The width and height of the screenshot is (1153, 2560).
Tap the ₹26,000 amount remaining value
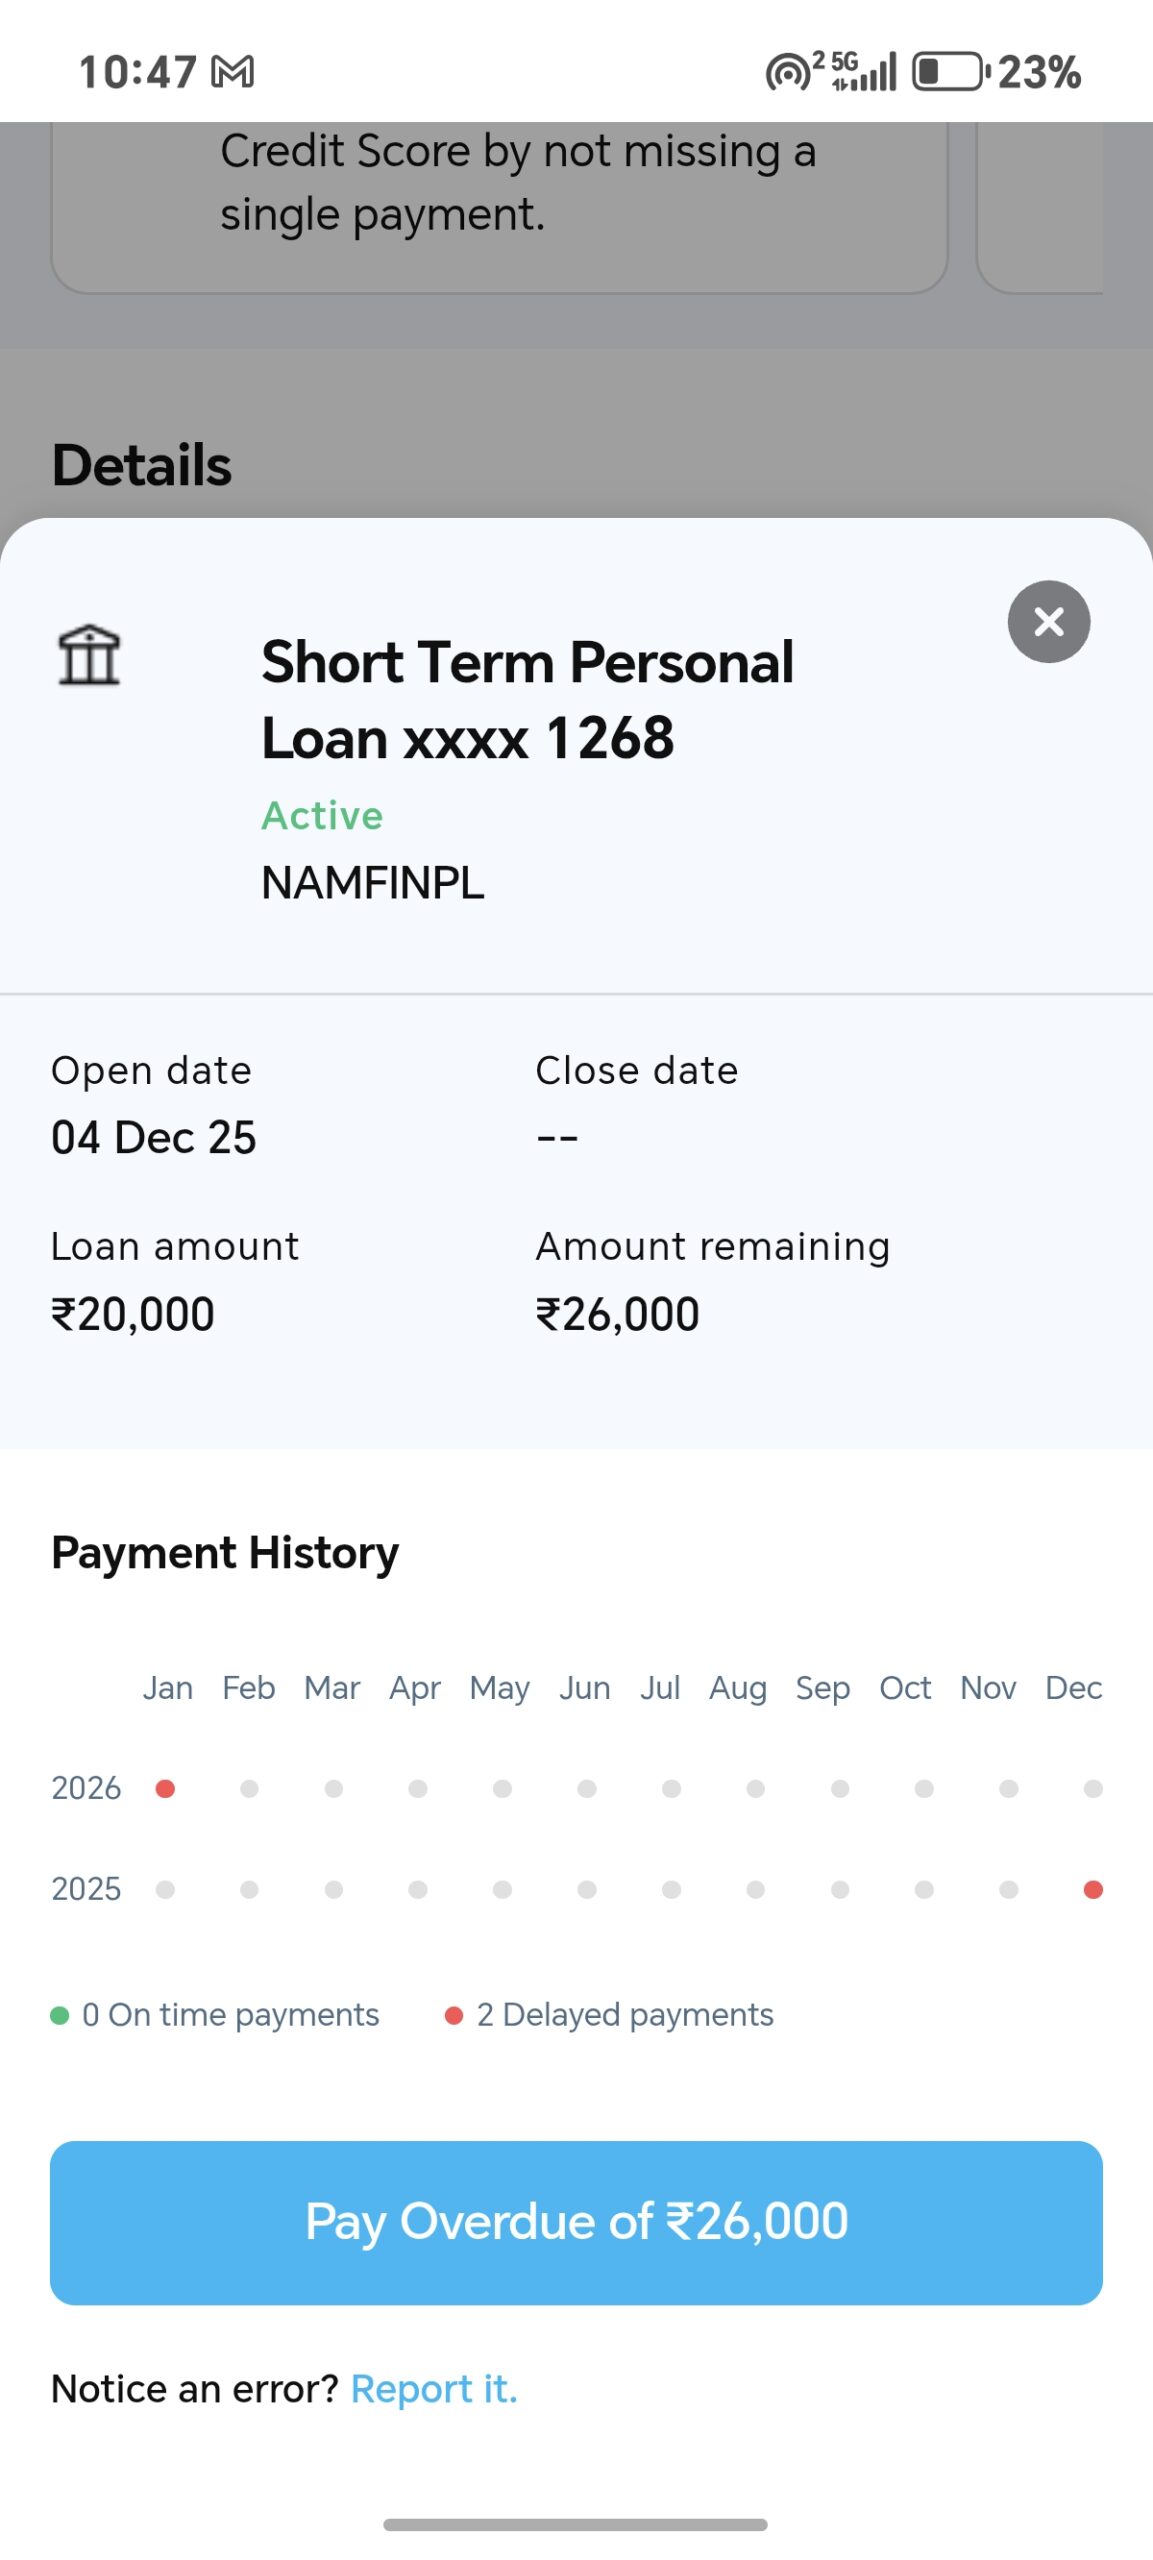point(617,1314)
